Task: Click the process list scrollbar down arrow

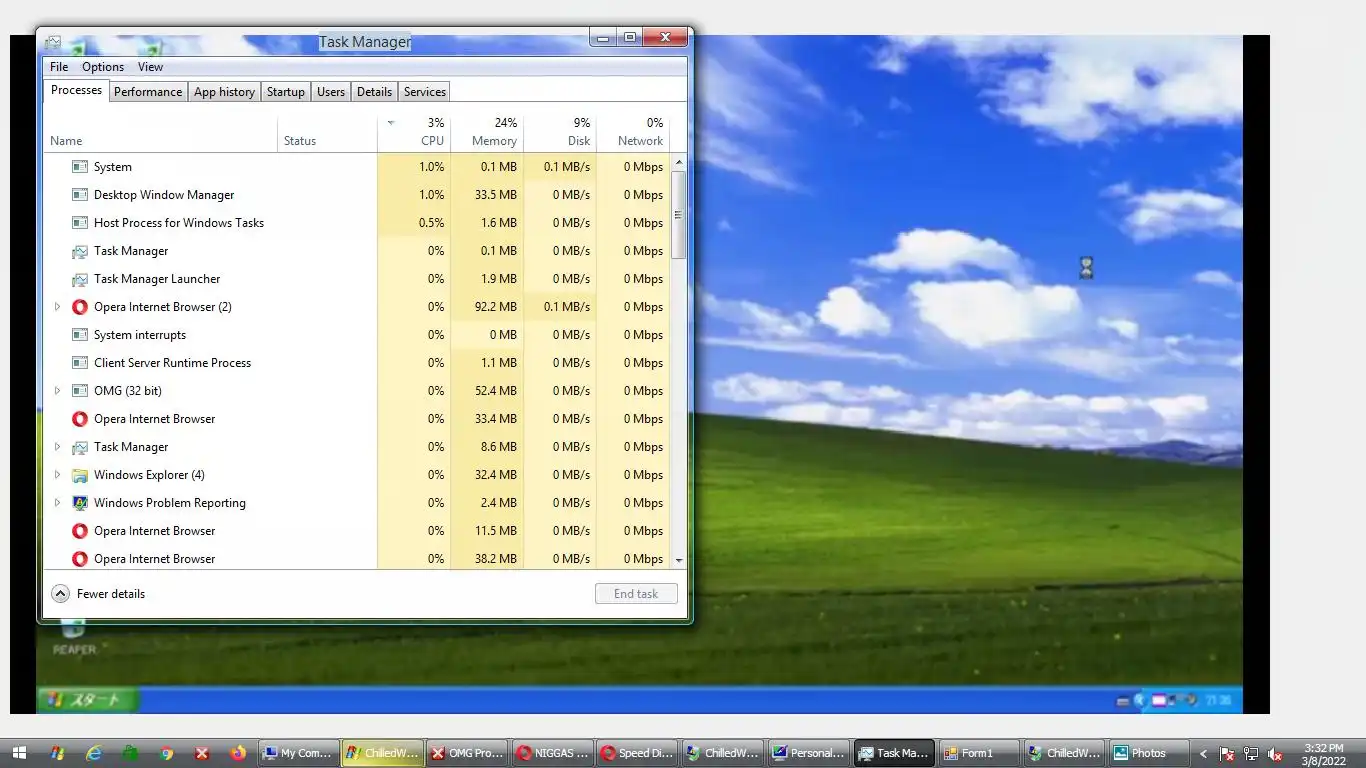Action: click(x=679, y=560)
